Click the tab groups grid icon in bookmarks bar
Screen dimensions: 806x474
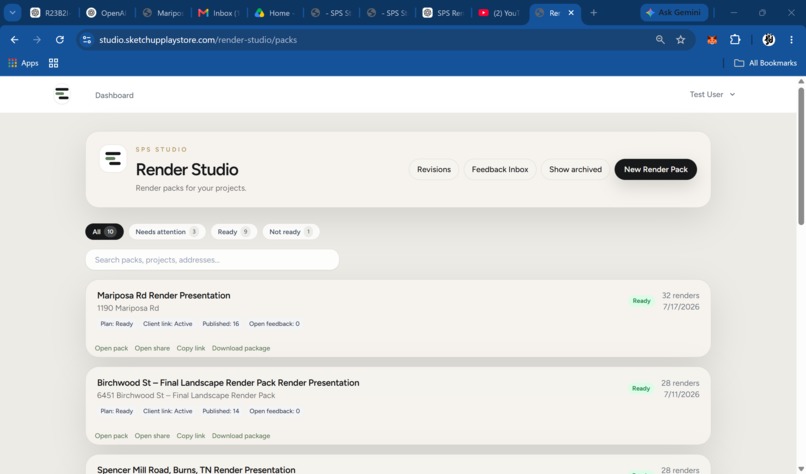pyautogui.click(x=53, y=63)
